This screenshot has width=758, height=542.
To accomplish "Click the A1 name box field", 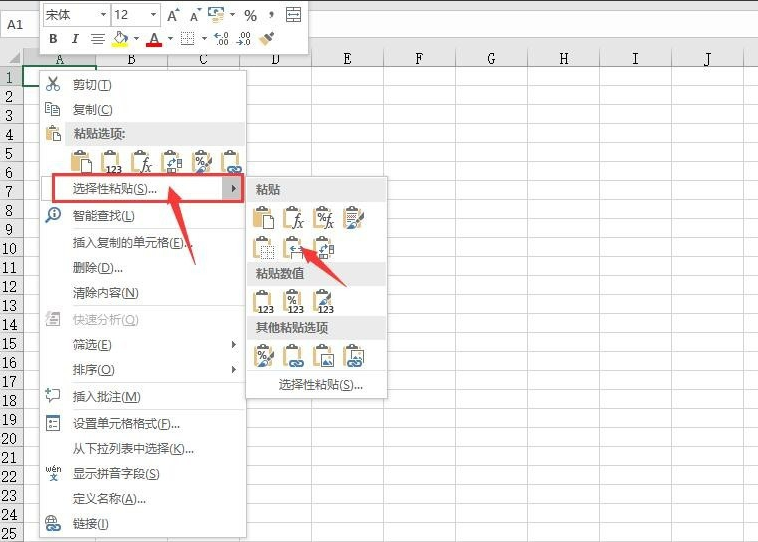I will coord(18,25).
